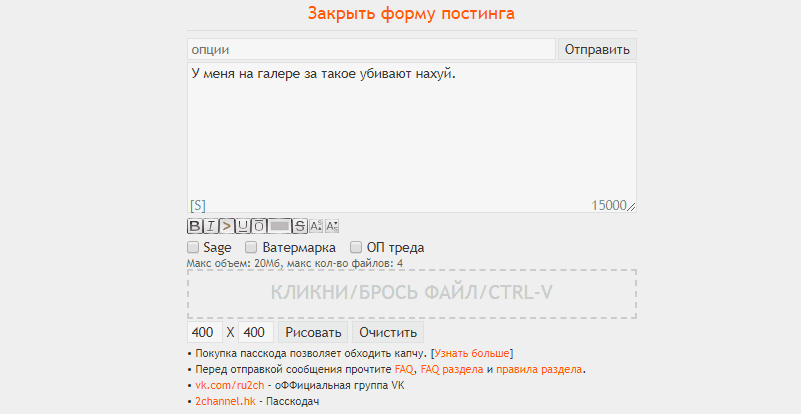
Task: Focus the опции input field
Action: (371, 50)
